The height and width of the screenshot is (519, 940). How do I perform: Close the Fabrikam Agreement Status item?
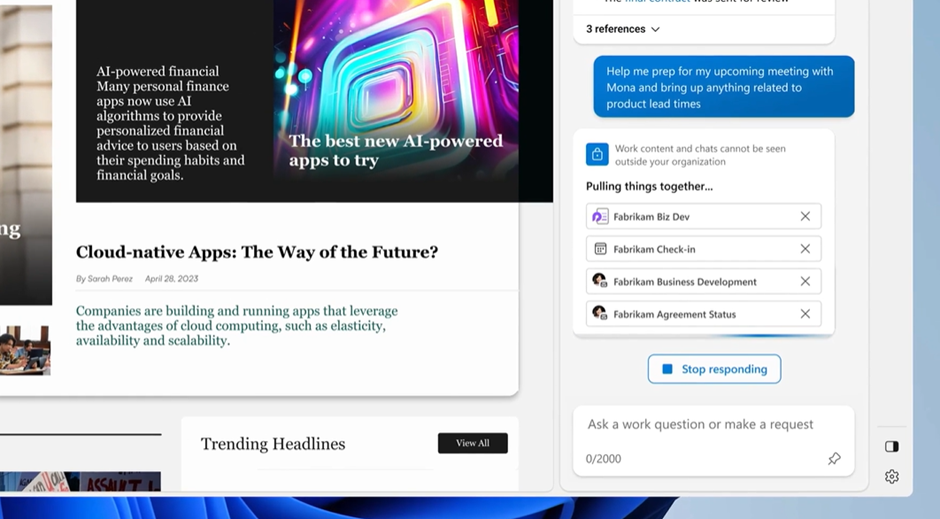click(805, 314)
